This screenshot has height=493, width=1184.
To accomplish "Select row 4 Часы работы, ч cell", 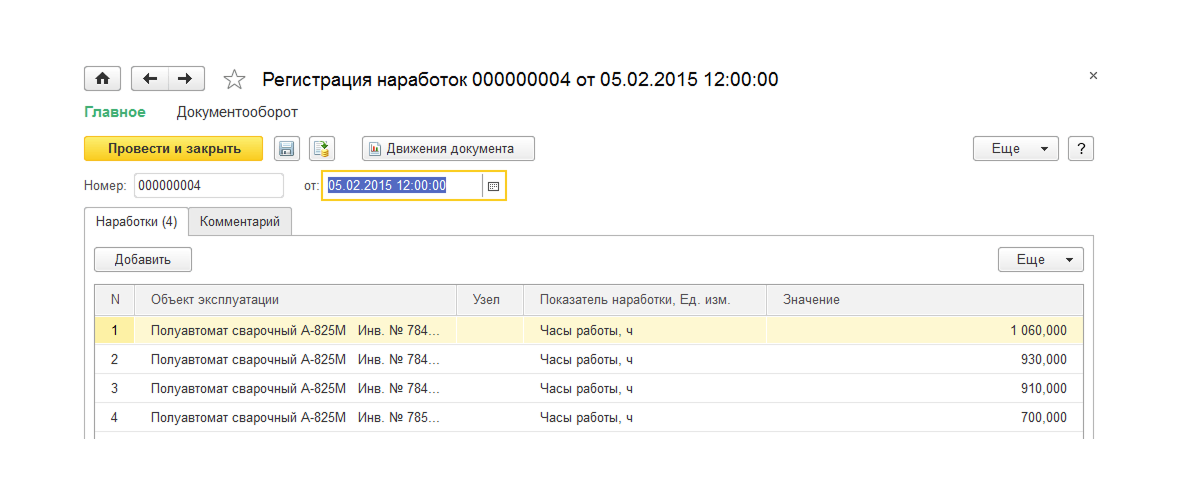I will [645, 417].
